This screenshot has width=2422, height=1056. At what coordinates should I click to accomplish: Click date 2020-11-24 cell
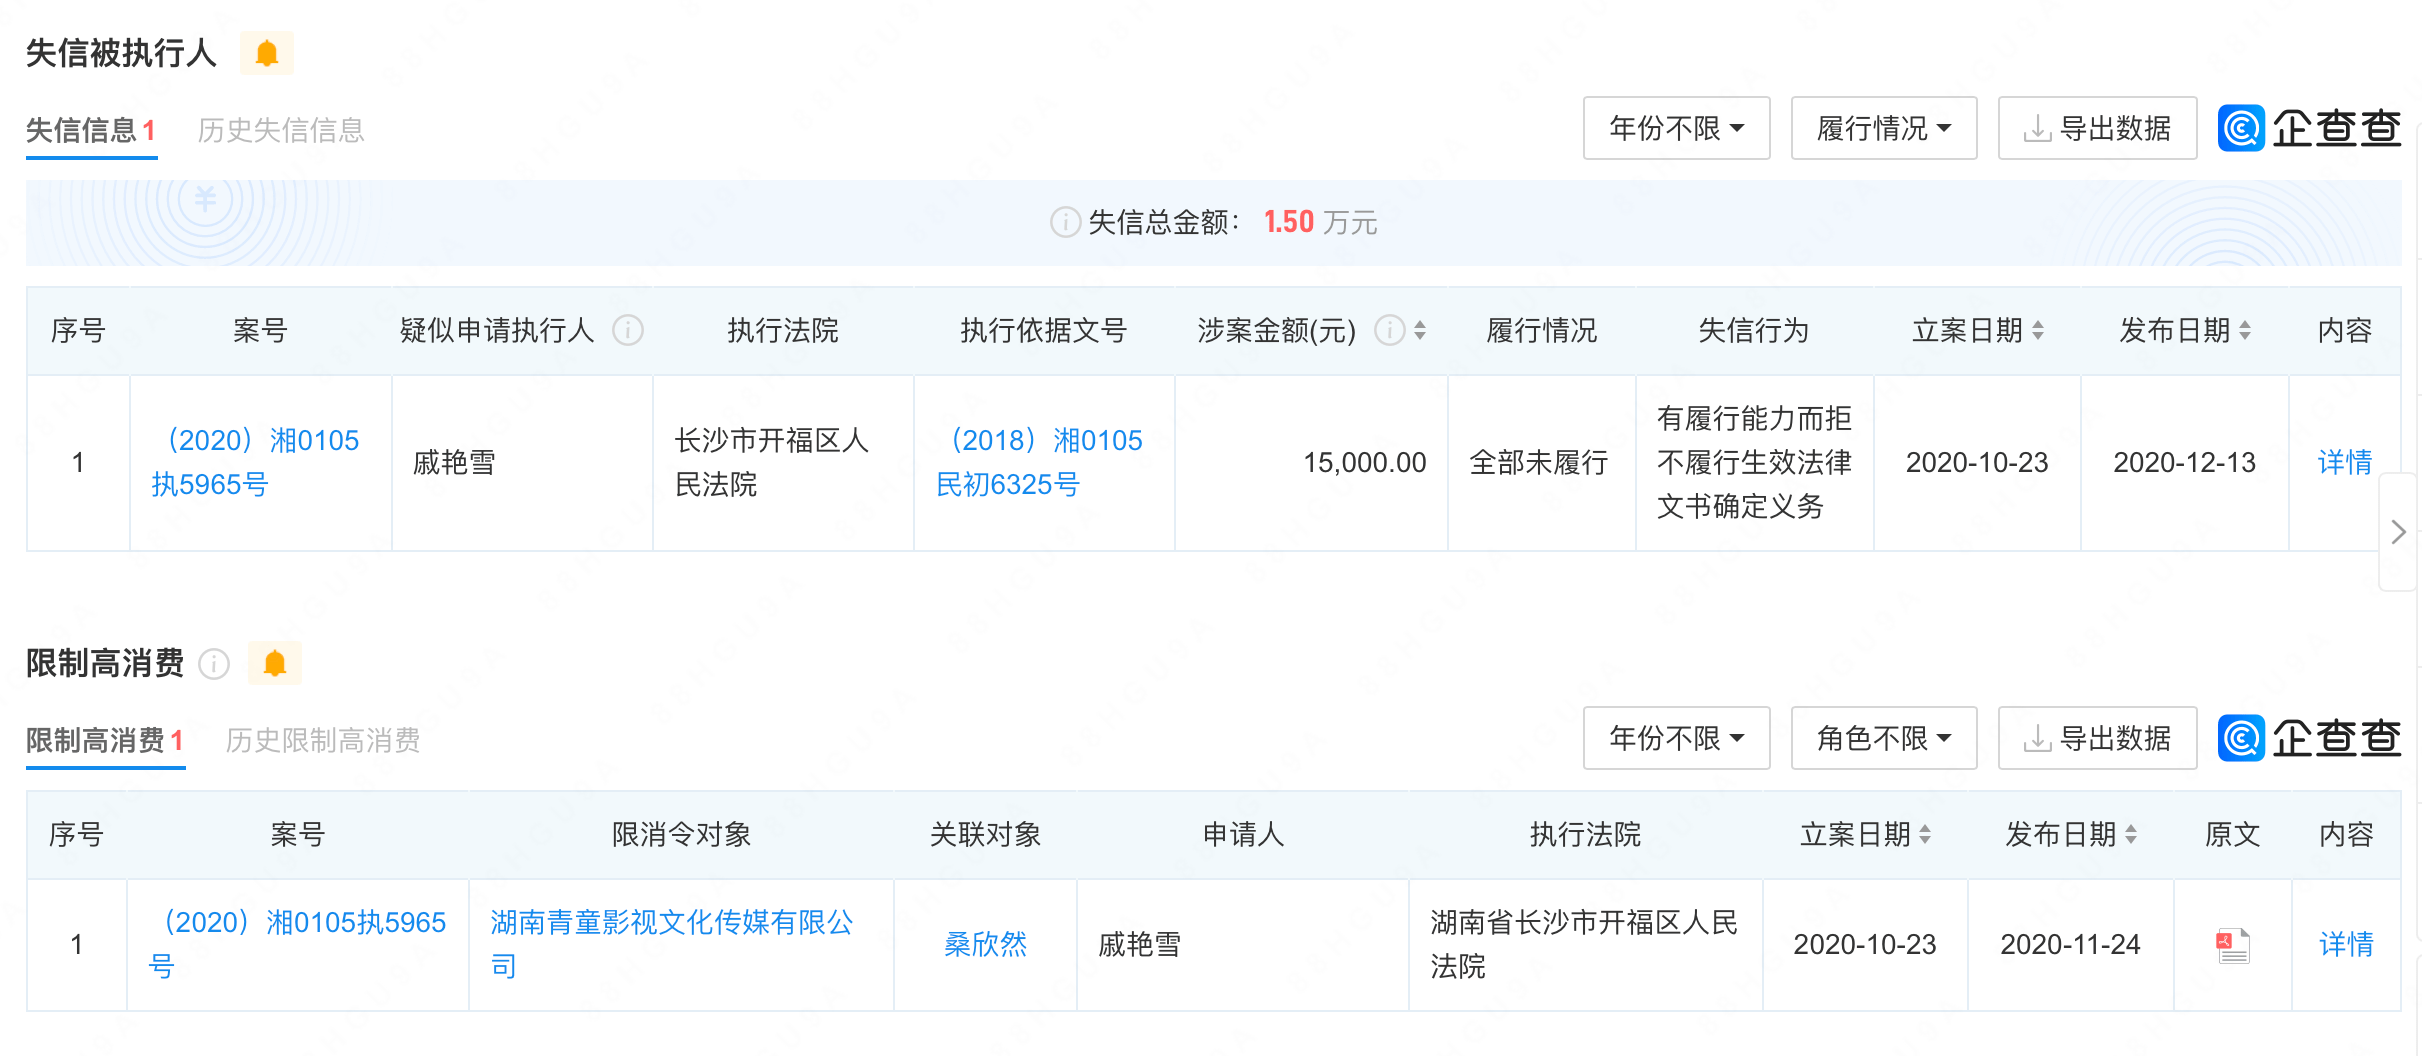(2070, 944)
